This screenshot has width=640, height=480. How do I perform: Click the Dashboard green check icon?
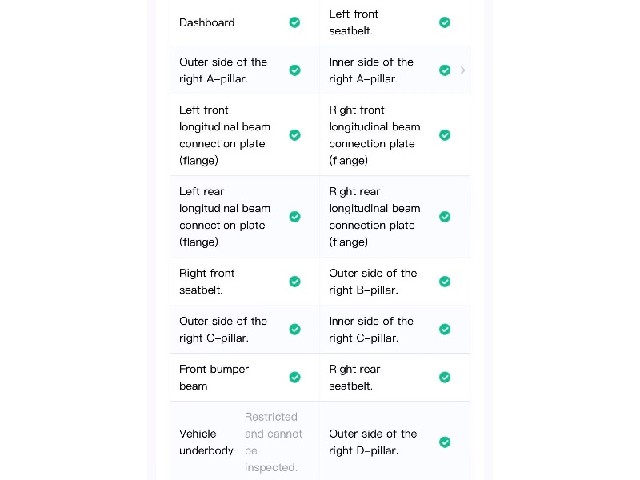[x=295, y=22]
